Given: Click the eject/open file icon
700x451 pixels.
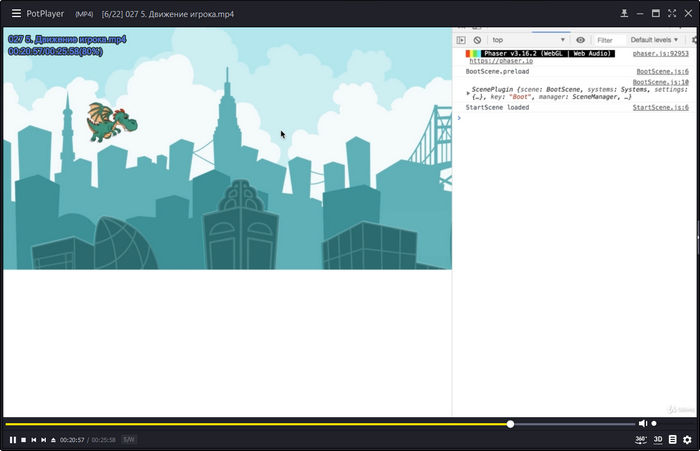Looking at the screenshot, I should pyautogui.click(x=53, y=440).
